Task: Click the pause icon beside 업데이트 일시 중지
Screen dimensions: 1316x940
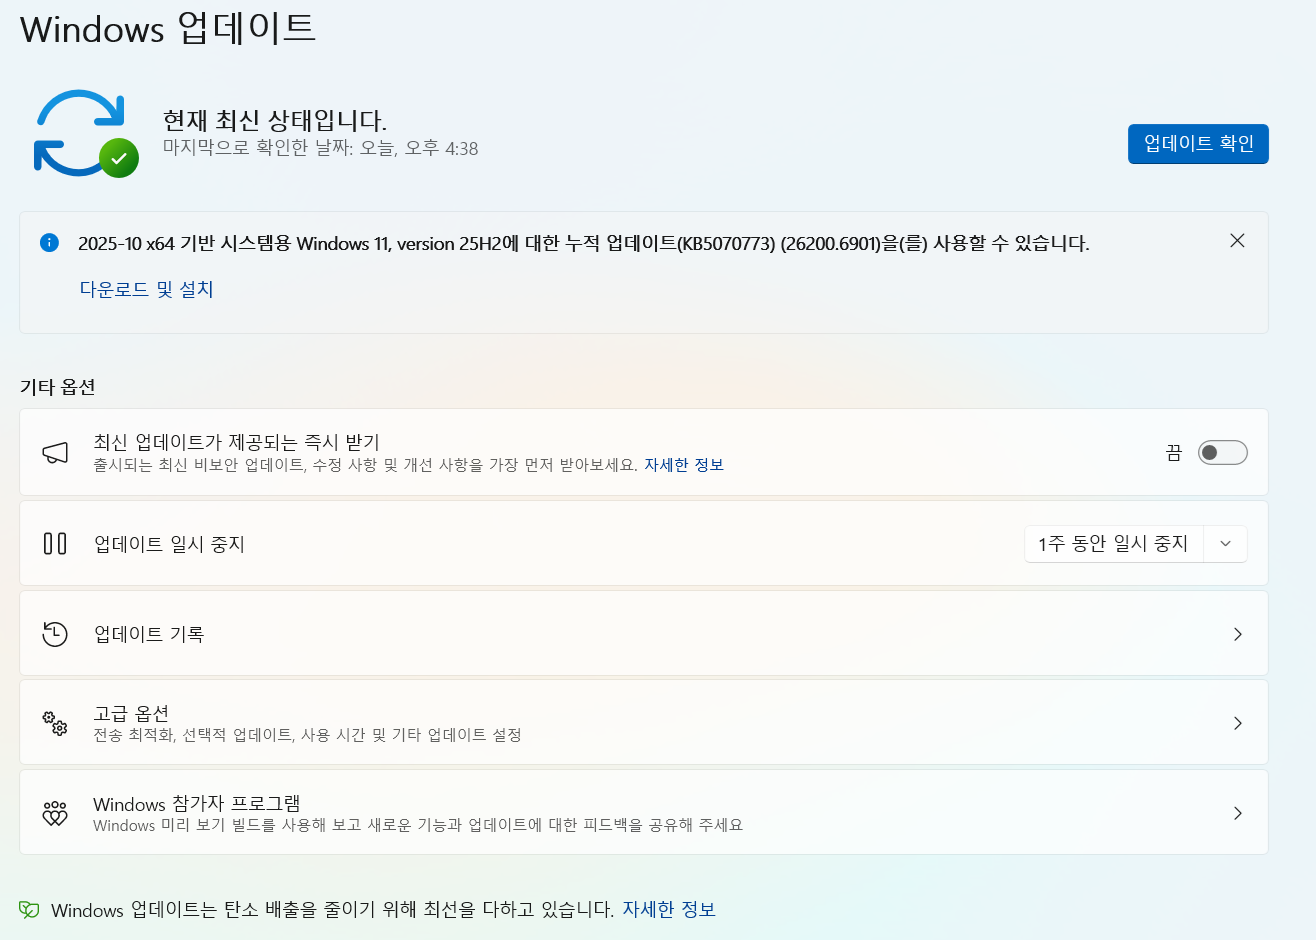Action: [x=55, y=544]
